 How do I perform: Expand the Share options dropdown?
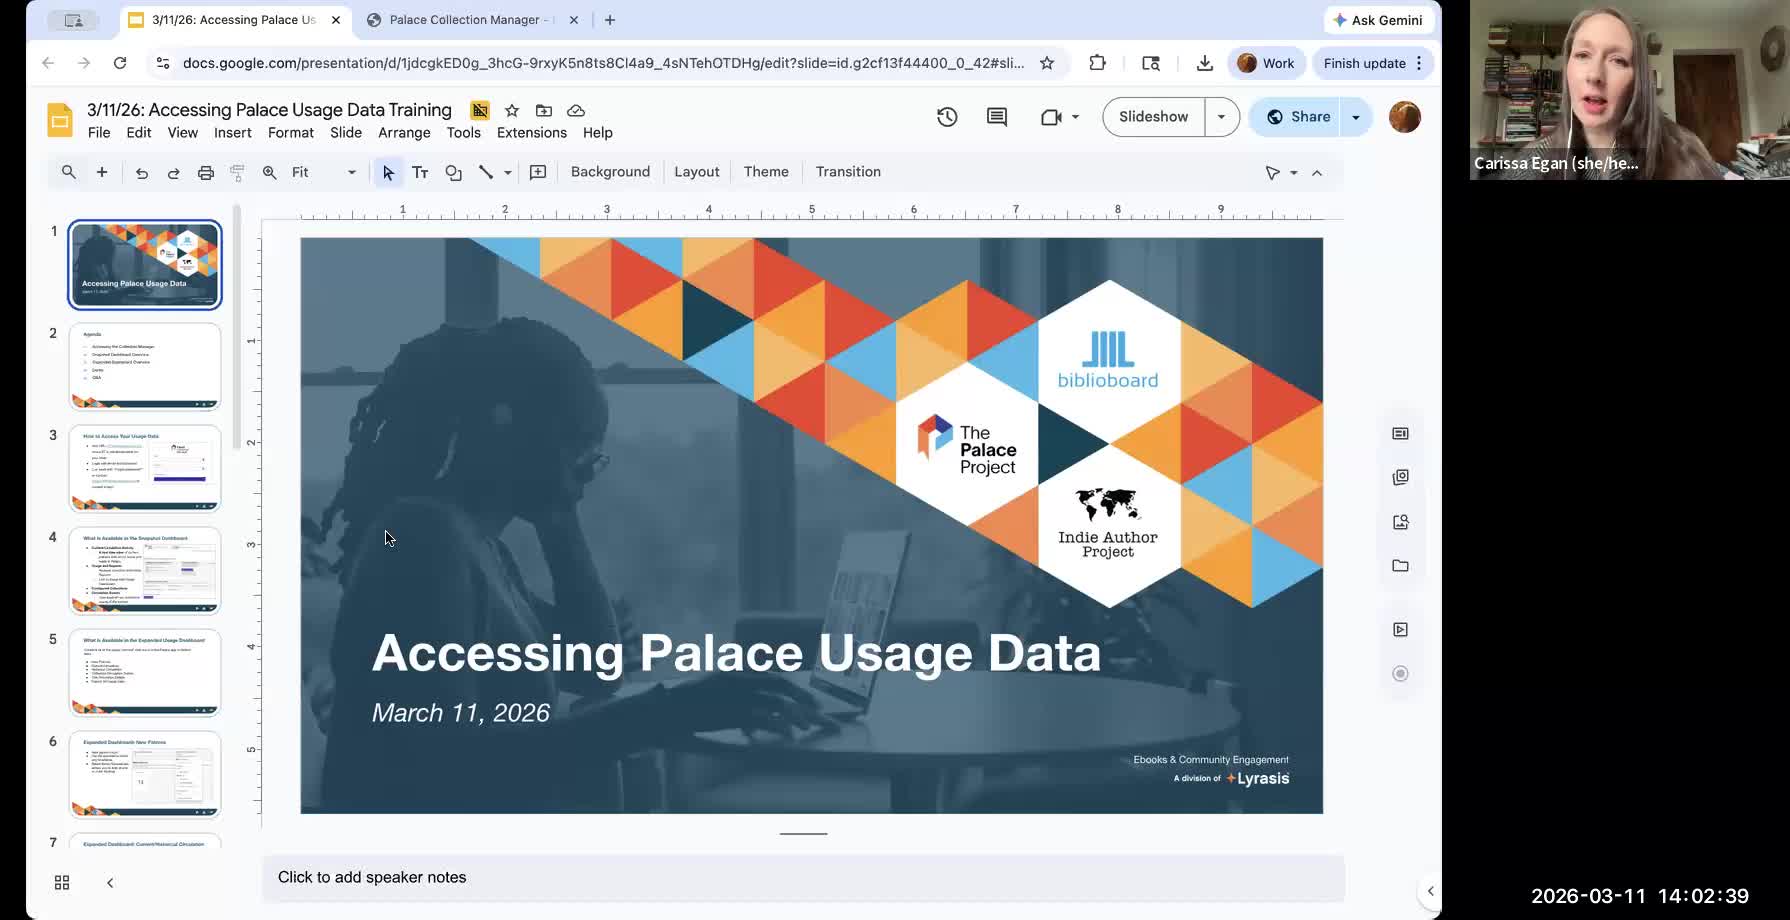1356,117
